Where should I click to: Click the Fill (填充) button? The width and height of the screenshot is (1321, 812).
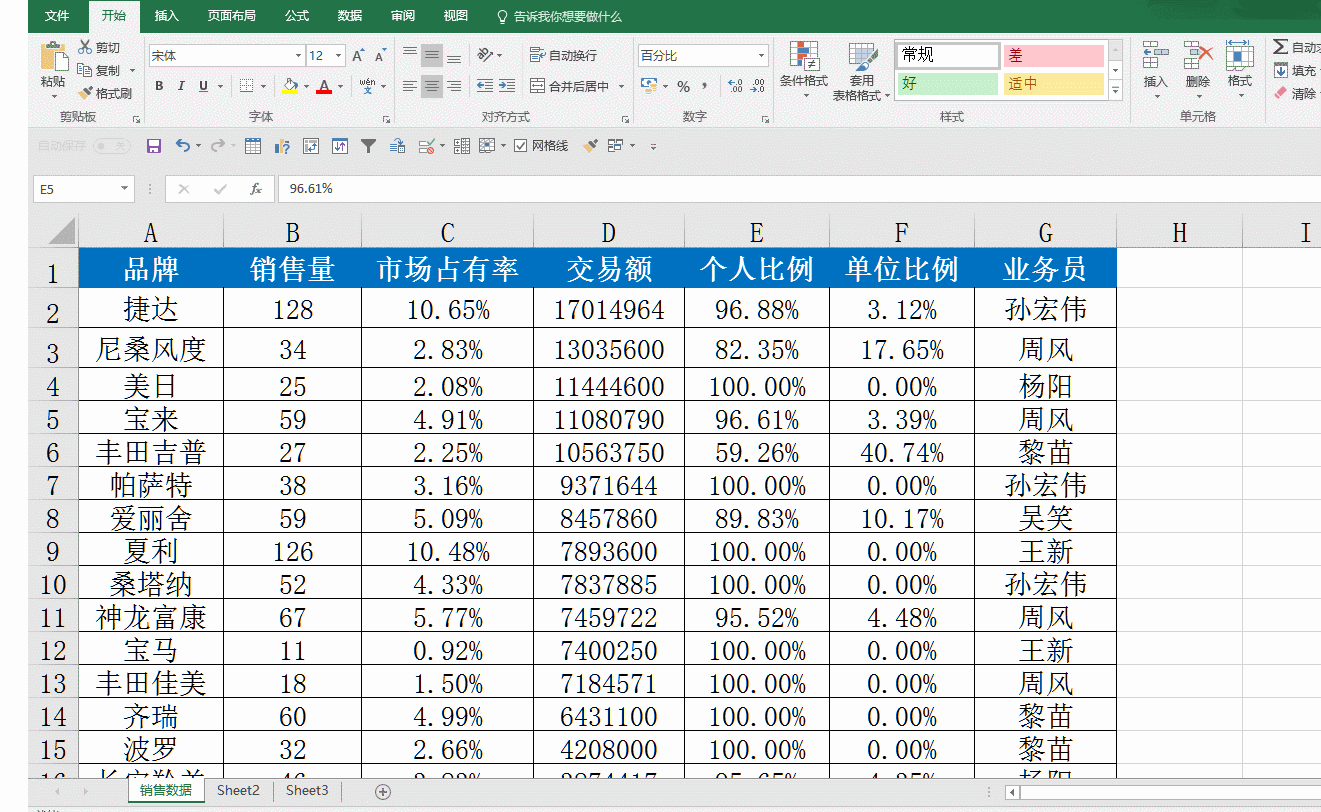point(1297,70)
